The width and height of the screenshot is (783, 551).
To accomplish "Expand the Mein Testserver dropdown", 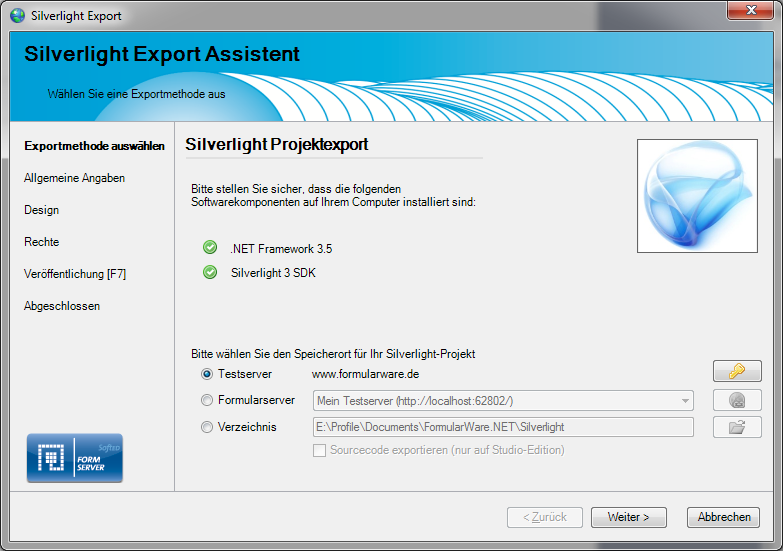I will (685, 401).
